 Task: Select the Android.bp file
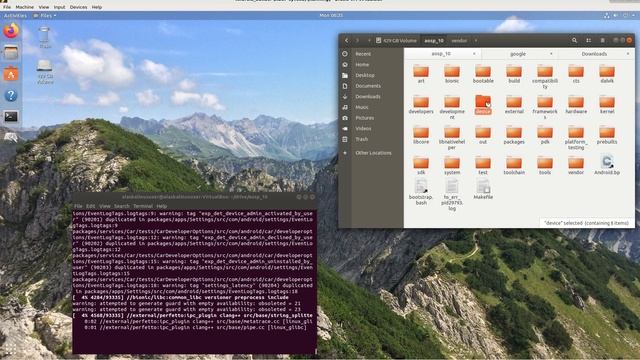[x=607, y=165]
